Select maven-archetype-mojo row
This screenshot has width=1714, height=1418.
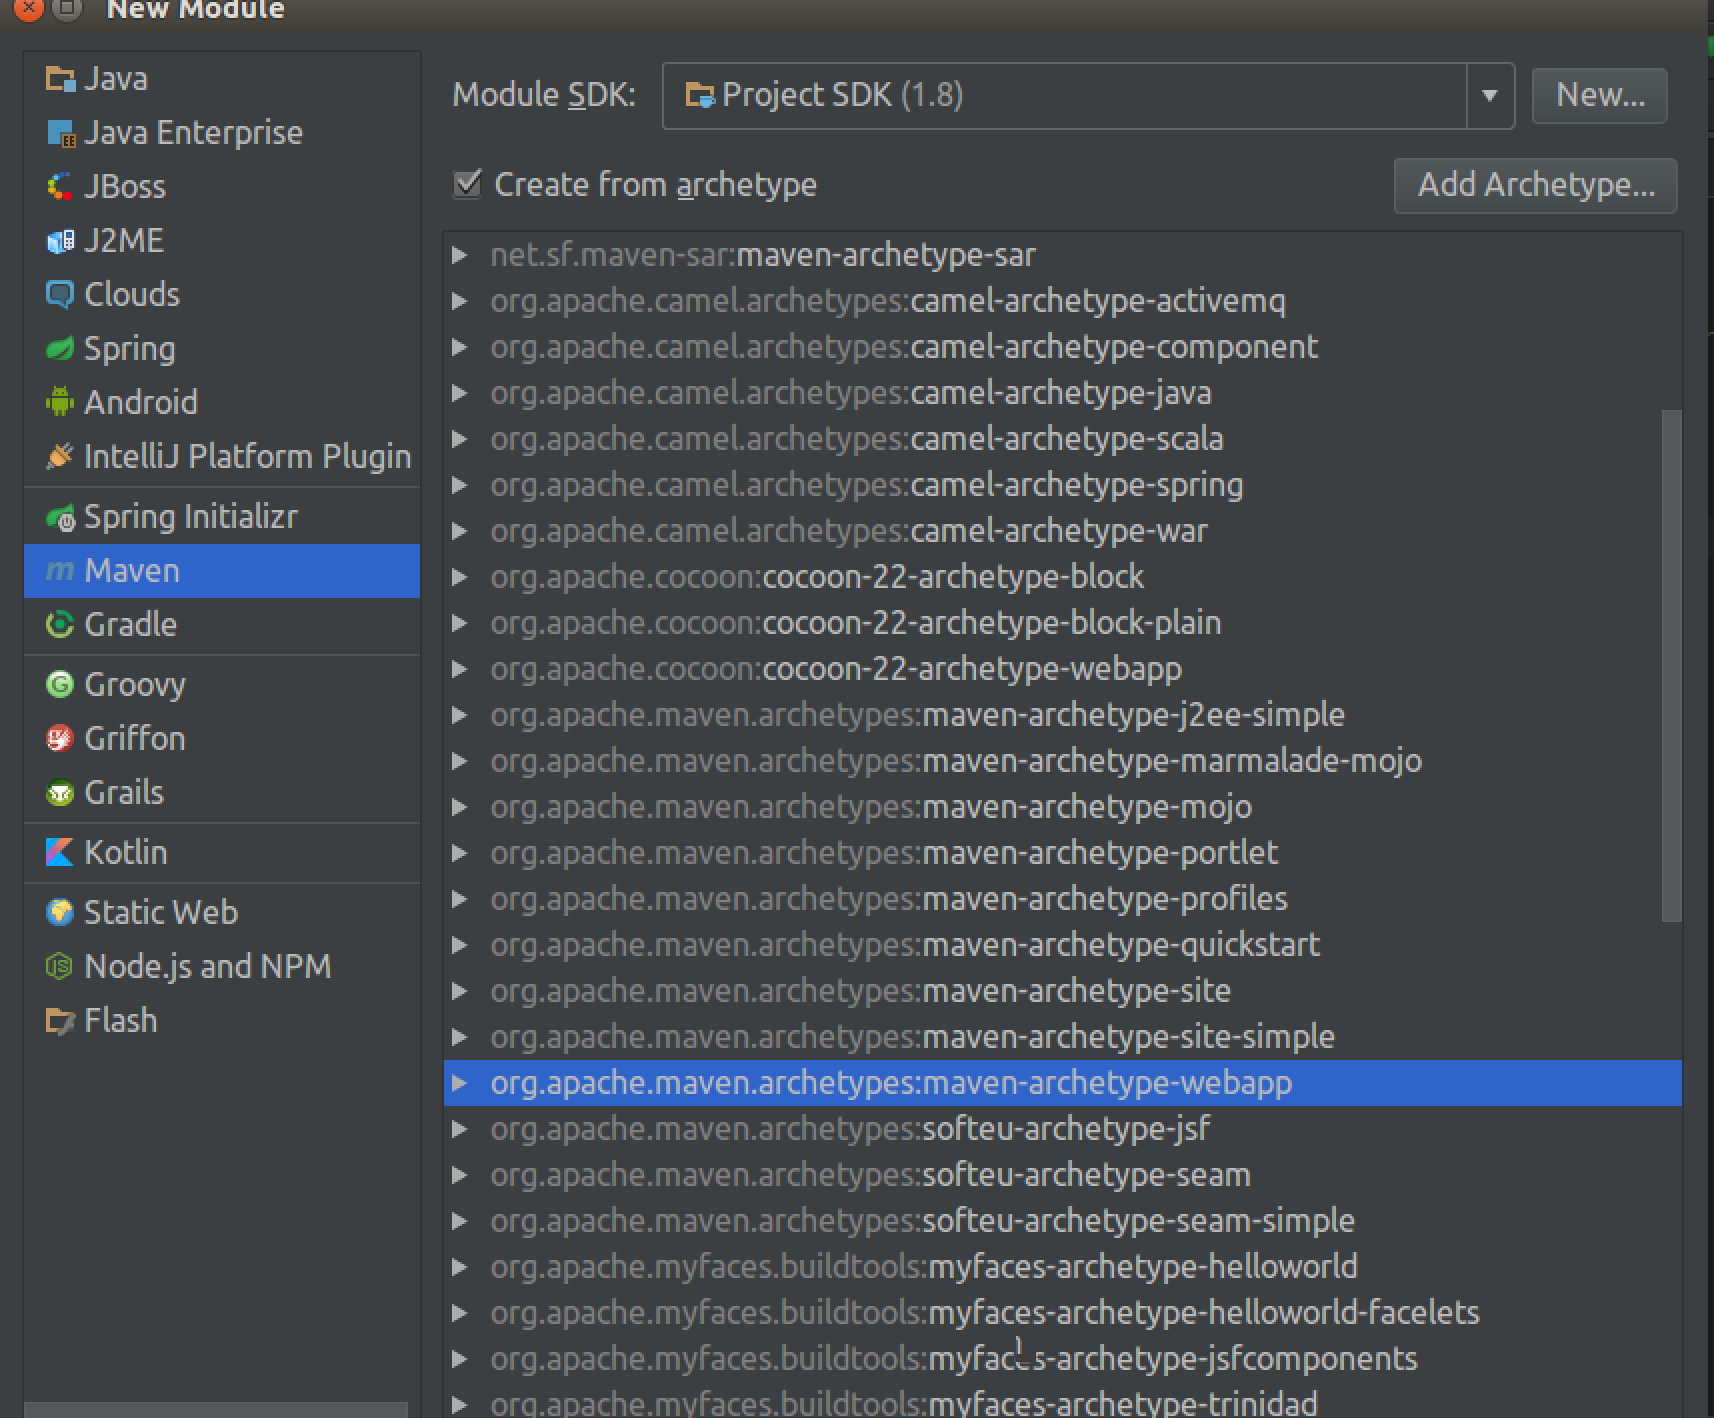coord(1062,807)
